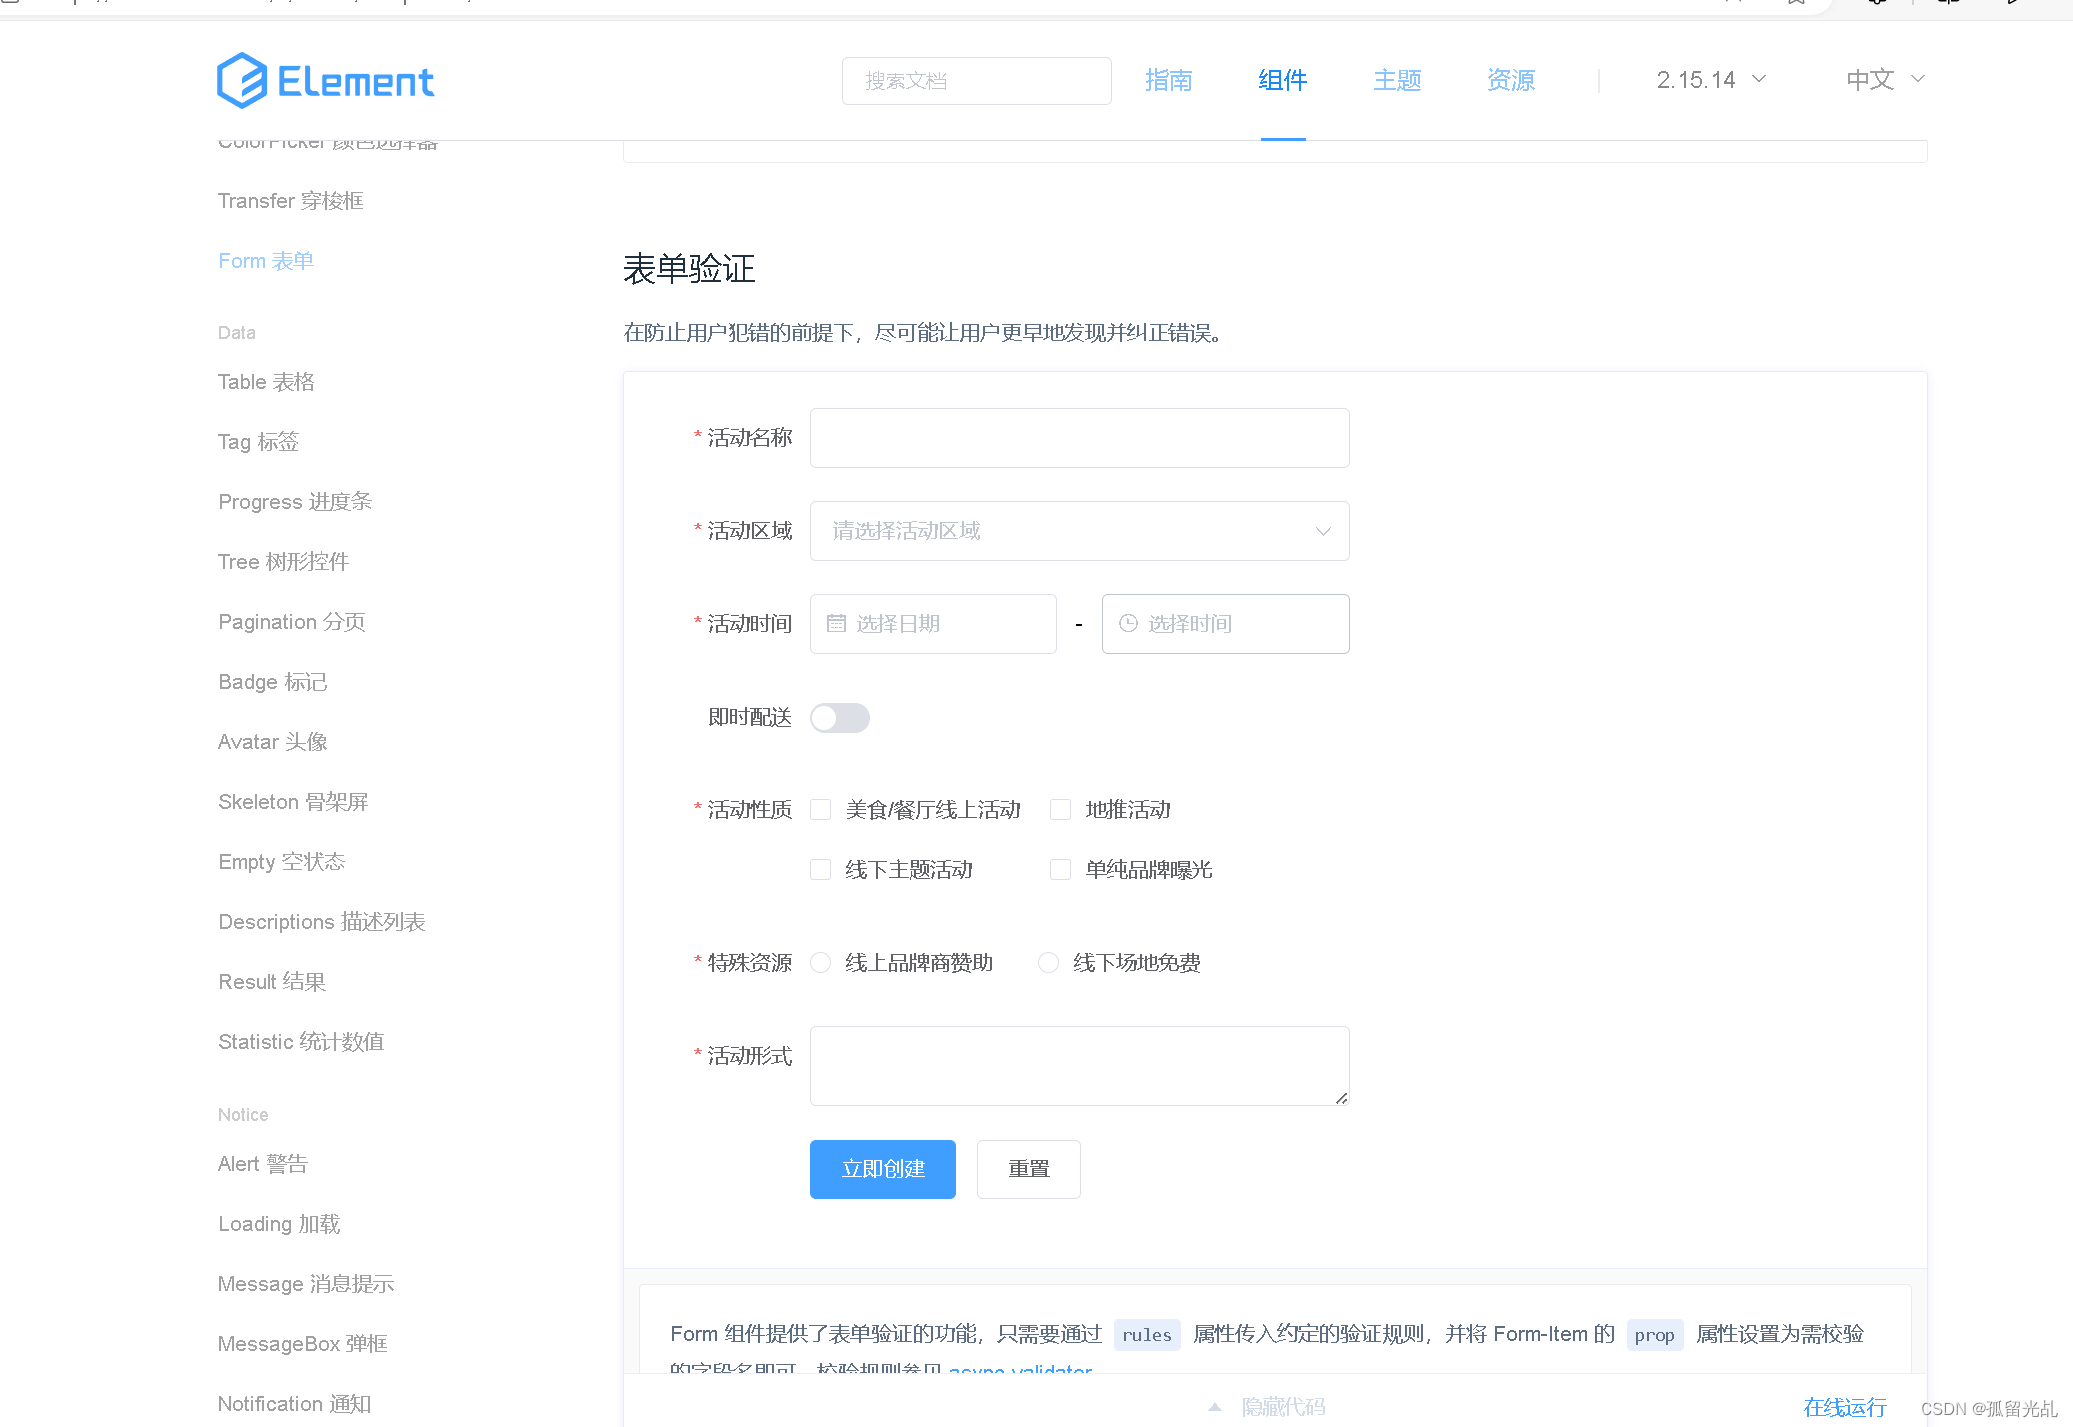The height and width of the screenshot is (1427, 2073).
Task: Select the 线上品牌商赞助 radio button
Action: (x=821, y=963)
